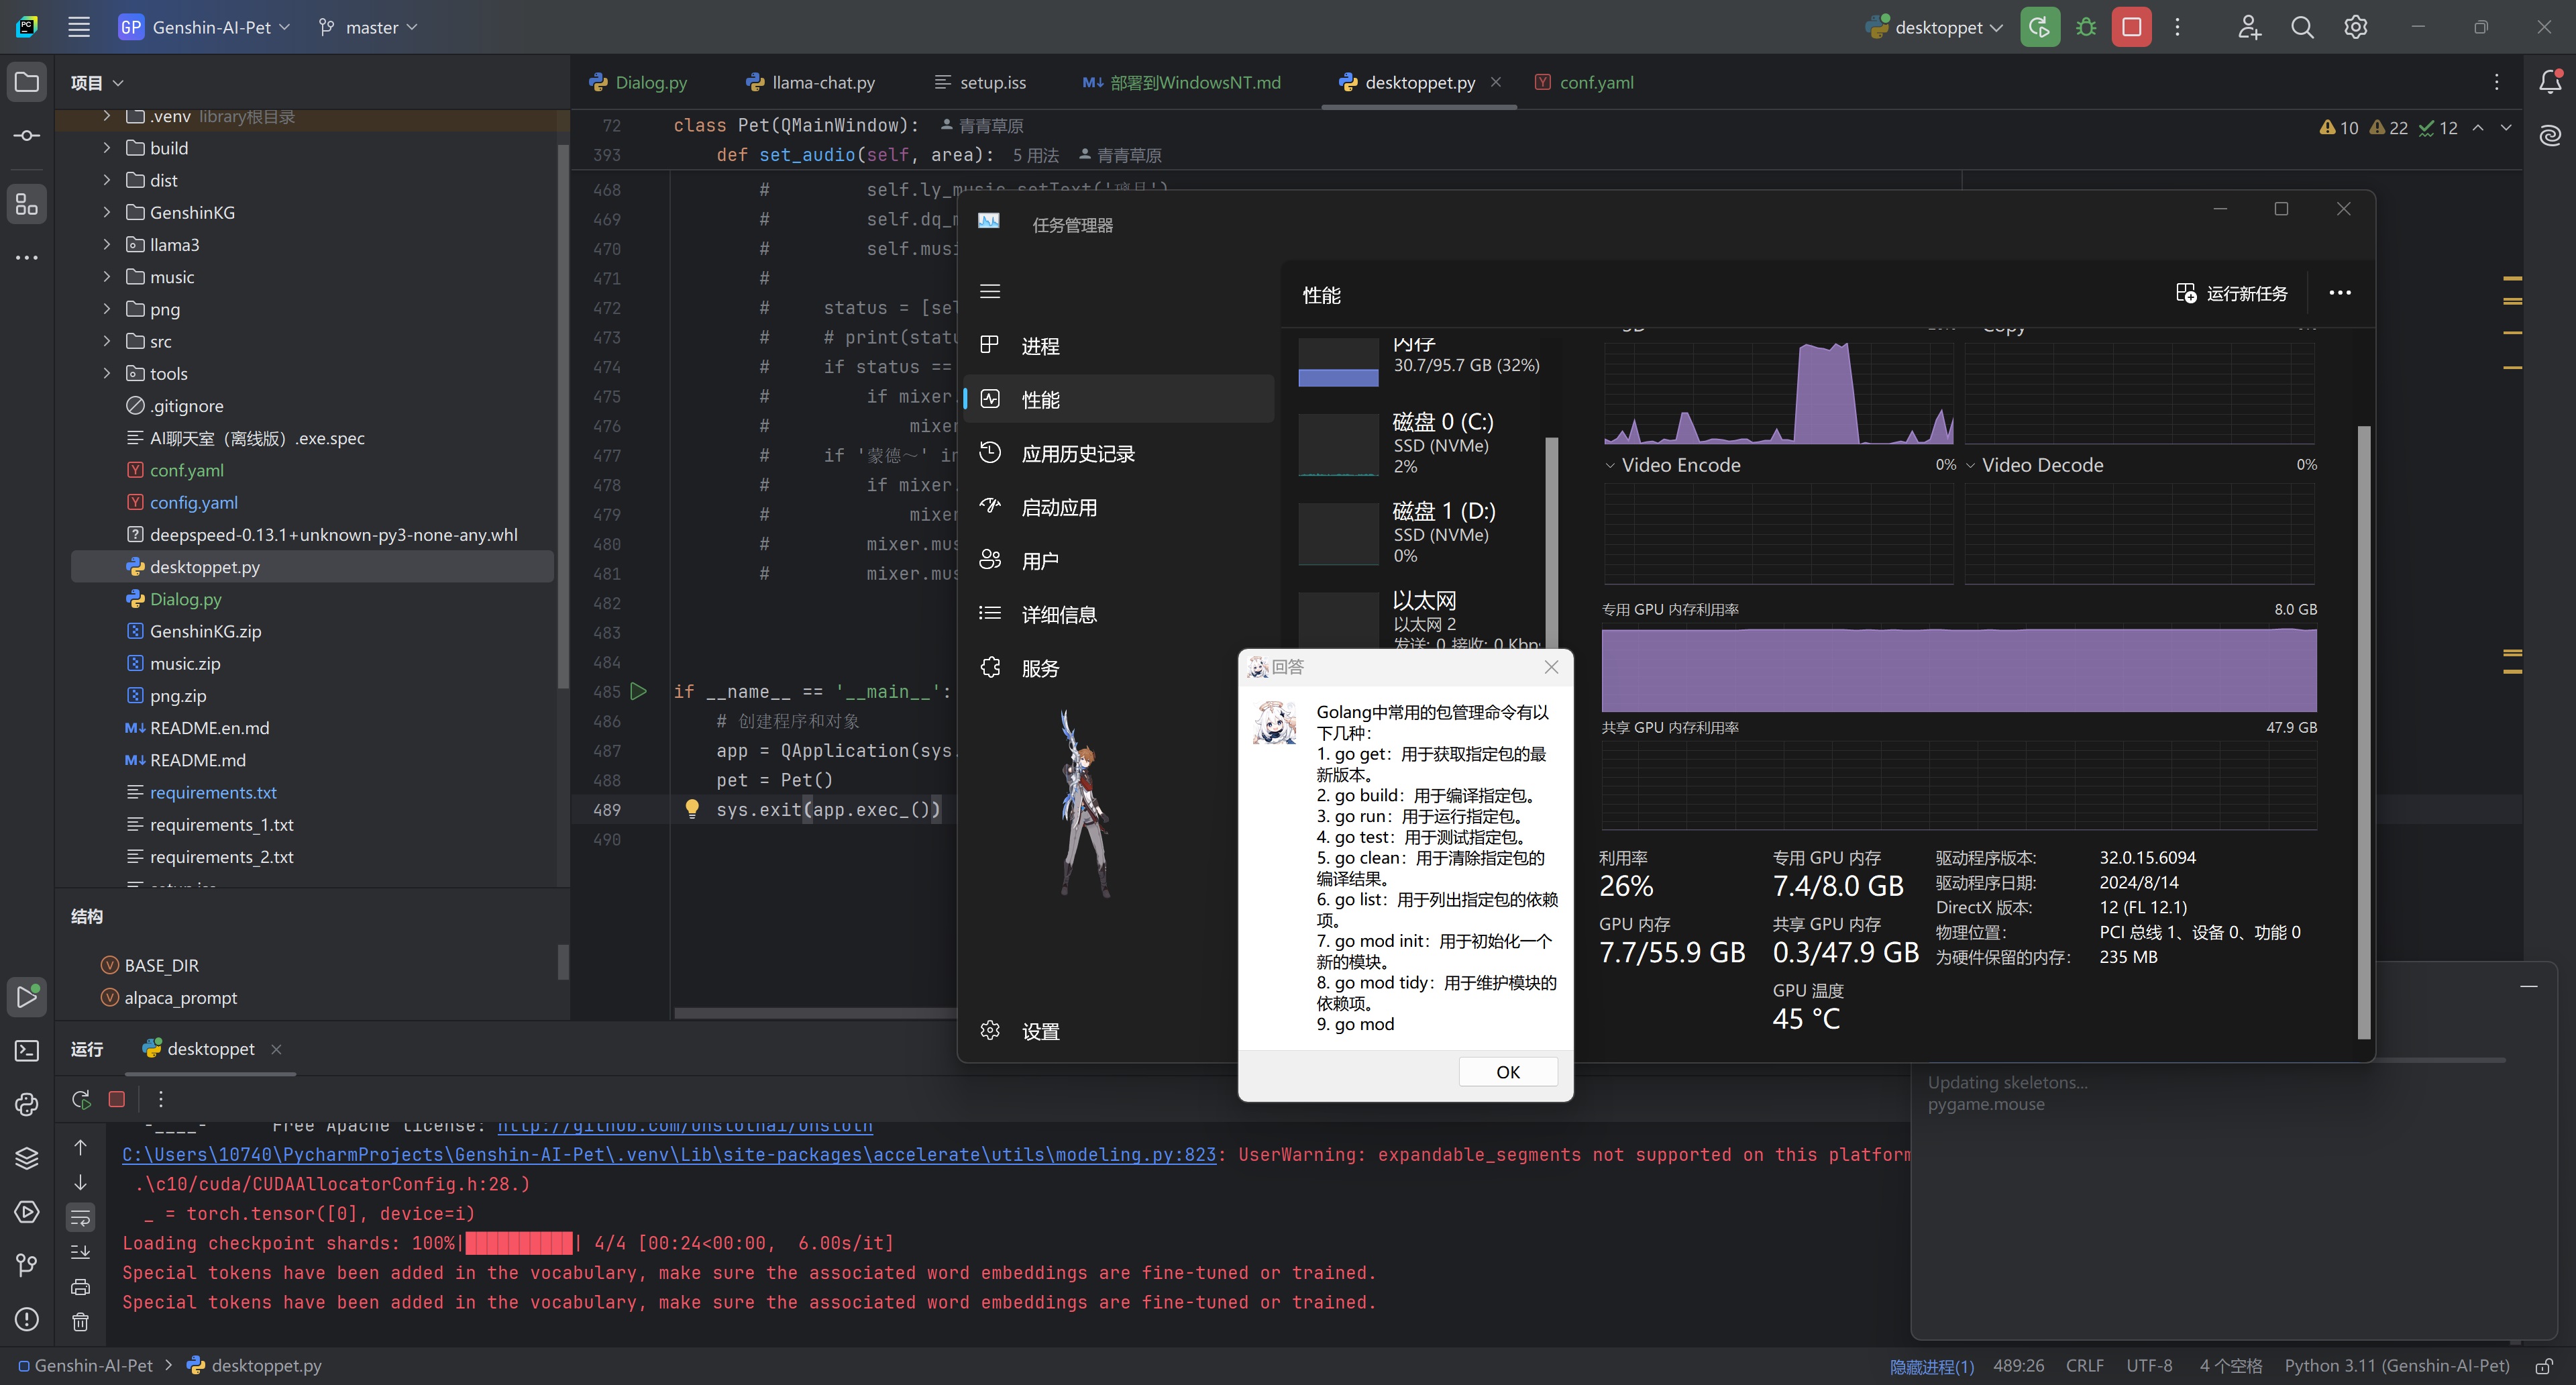
Task: Open the Python Console tool window
Action: pos(27,1104)
